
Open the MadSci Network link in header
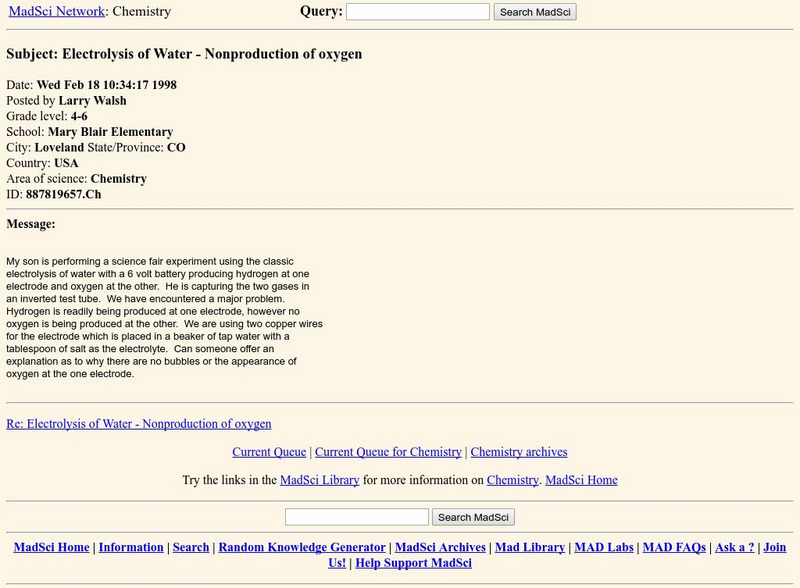[x=57, y=11]
